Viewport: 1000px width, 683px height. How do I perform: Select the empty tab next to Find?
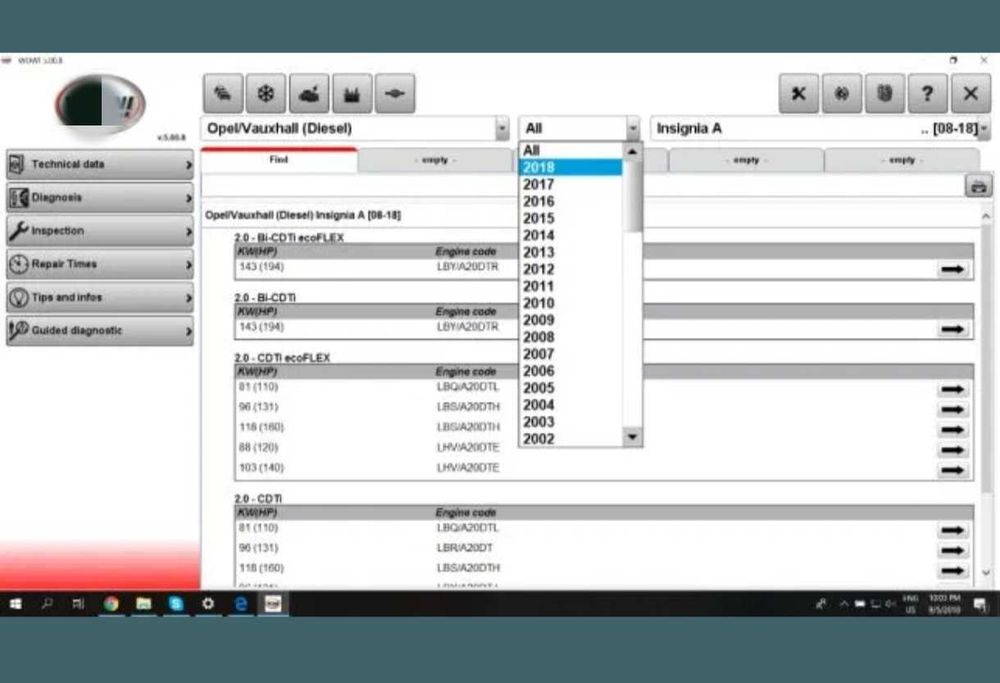(x=438, y=160)
